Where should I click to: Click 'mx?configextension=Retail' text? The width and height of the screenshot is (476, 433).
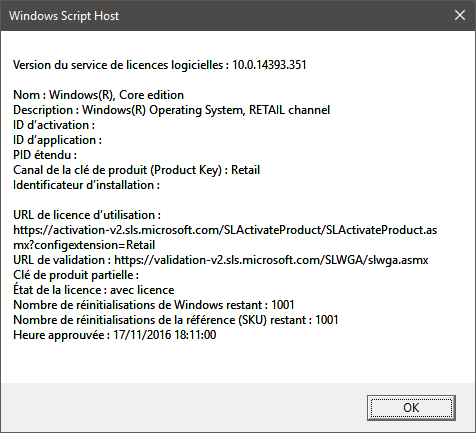pos(84,245)
